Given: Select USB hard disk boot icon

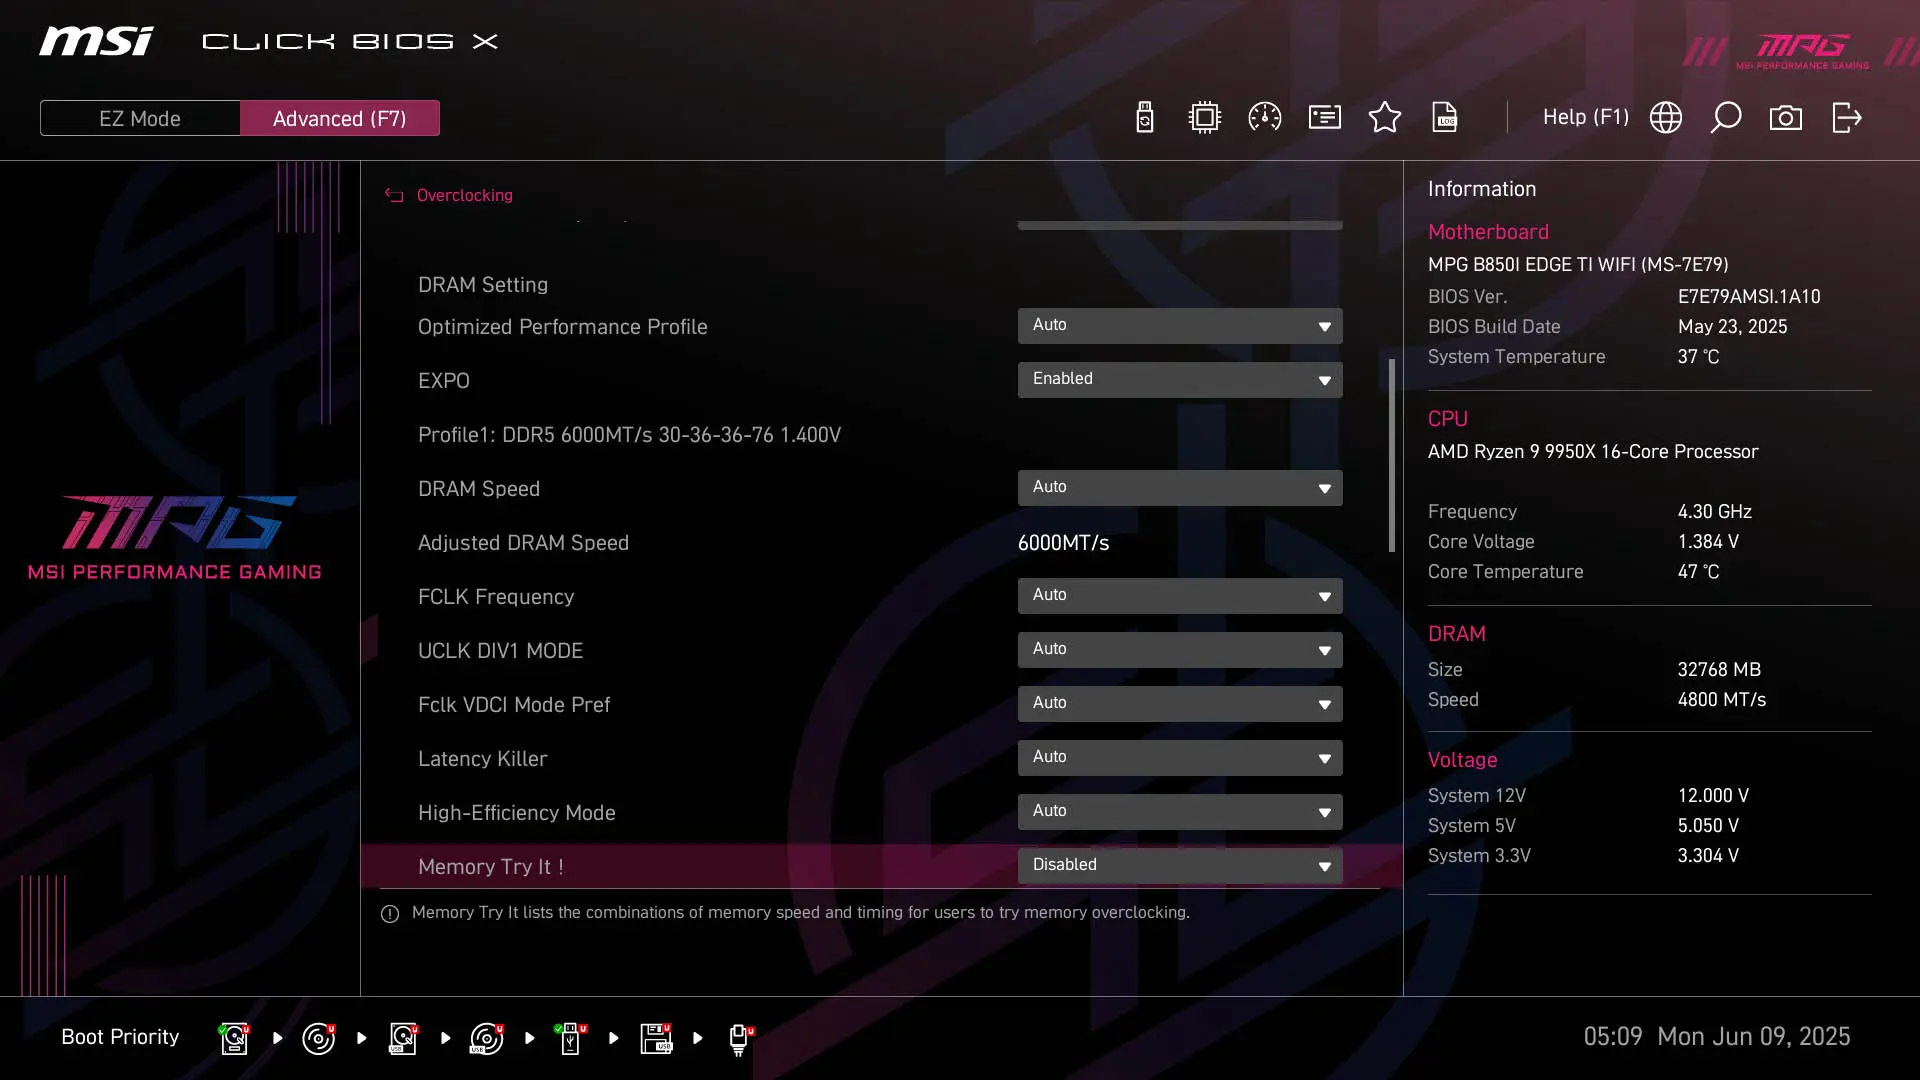Looking at the screenshot, I should click(x=403, y=1038).
